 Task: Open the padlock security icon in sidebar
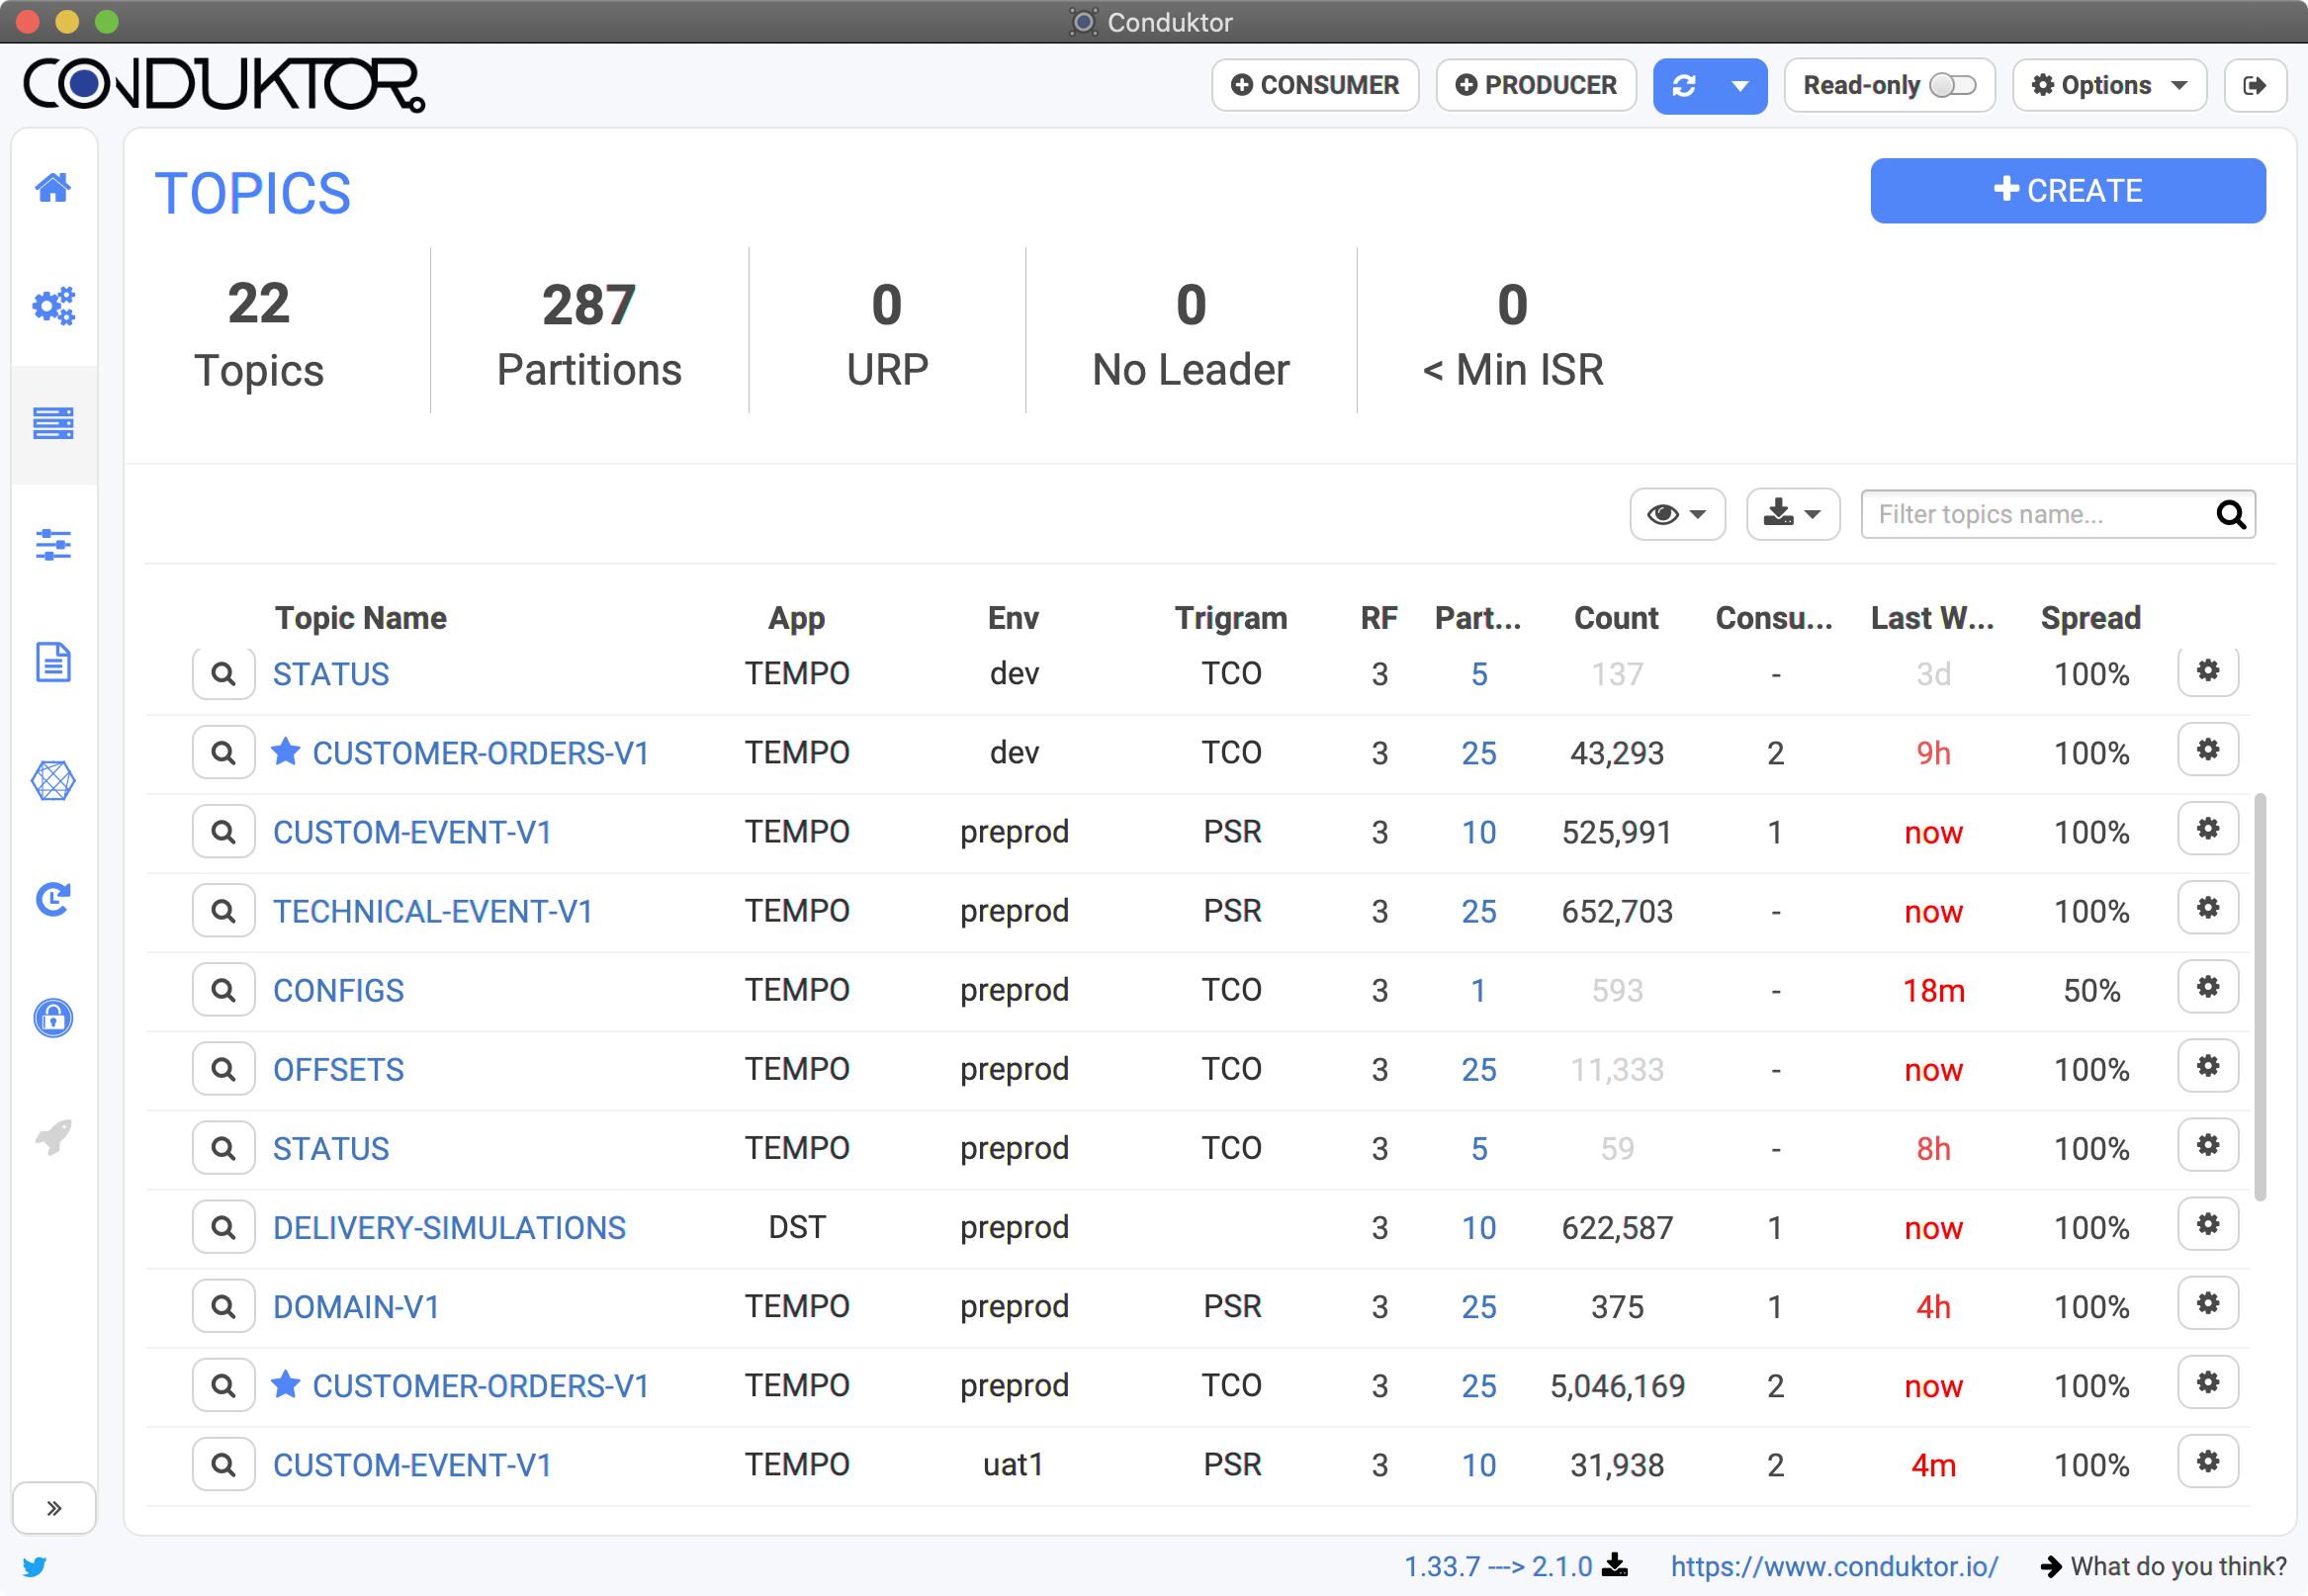(x=53, y=1017)
